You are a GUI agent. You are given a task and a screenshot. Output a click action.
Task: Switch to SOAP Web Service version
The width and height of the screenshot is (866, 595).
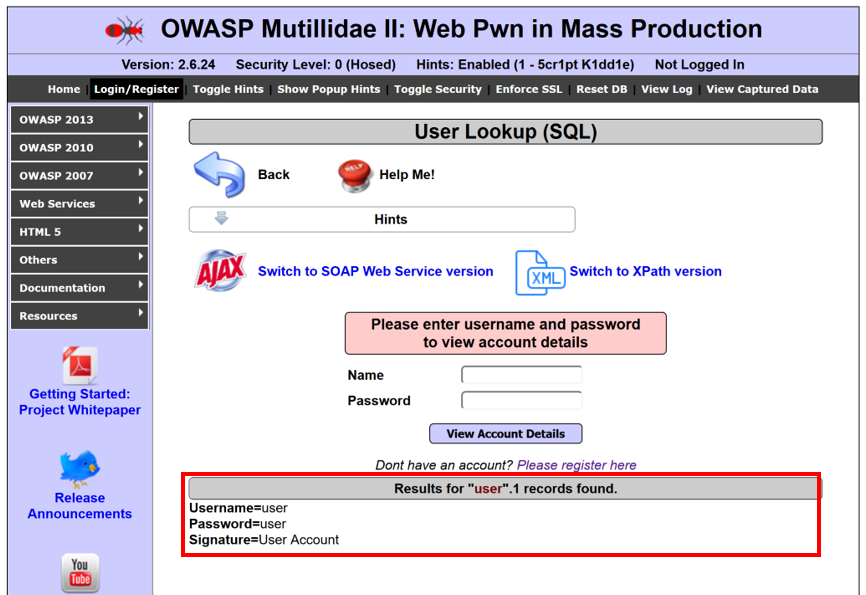tap(376, 271)
